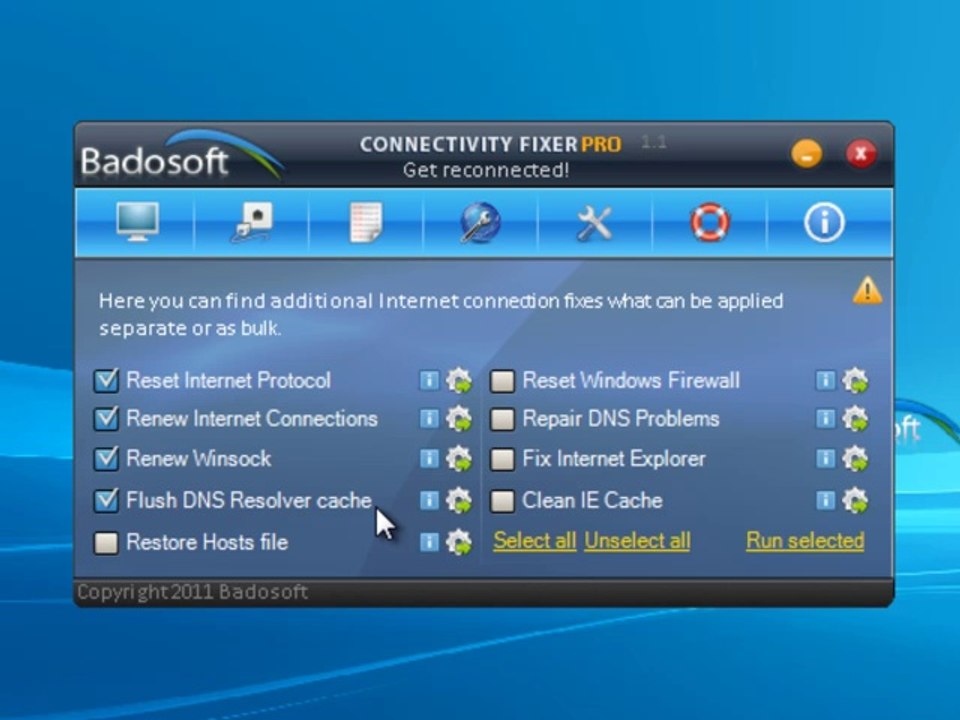The image size is (960, 720).
Task: Run the Renew Internet Connections gear icon
Action: click(459, 419)
